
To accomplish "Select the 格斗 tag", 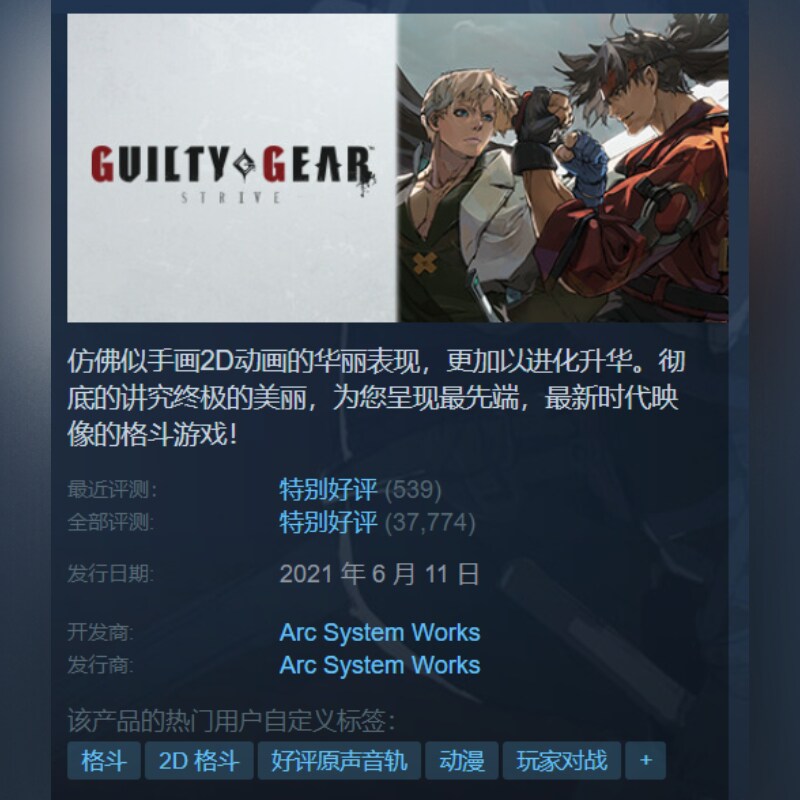I will (104, 761).
